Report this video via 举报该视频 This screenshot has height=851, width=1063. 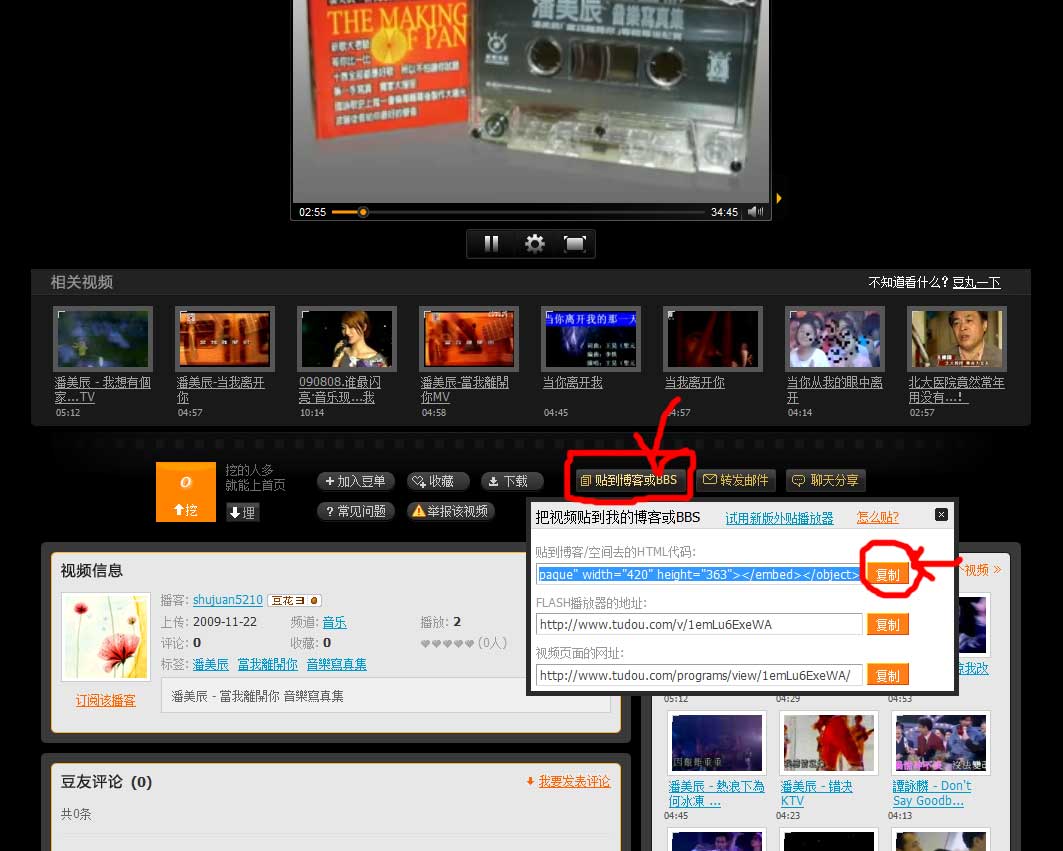point(450,511)
